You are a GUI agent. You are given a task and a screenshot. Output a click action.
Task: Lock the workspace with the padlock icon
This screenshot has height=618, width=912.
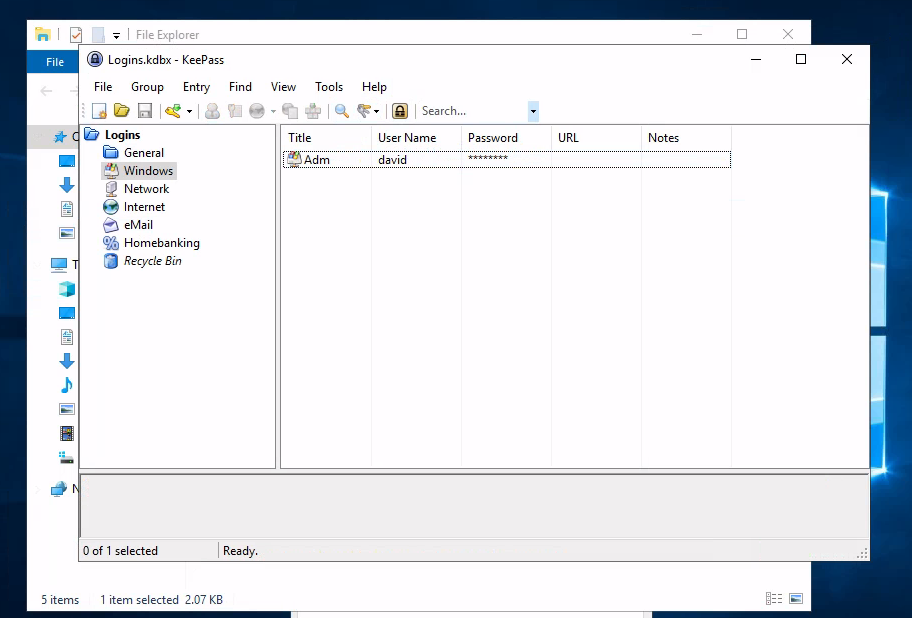pyautogui.click(x=400, y=111)
